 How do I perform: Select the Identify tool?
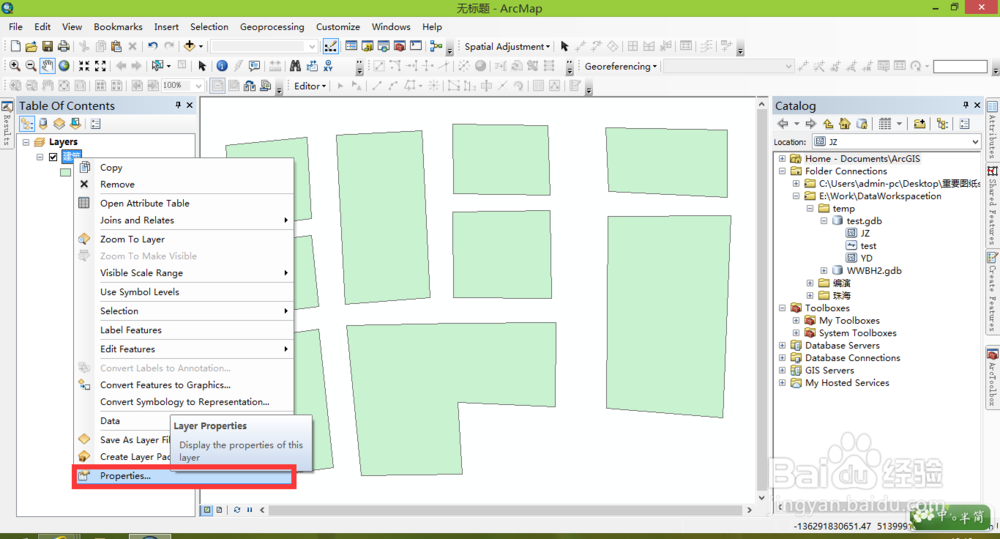pos(222,66)
